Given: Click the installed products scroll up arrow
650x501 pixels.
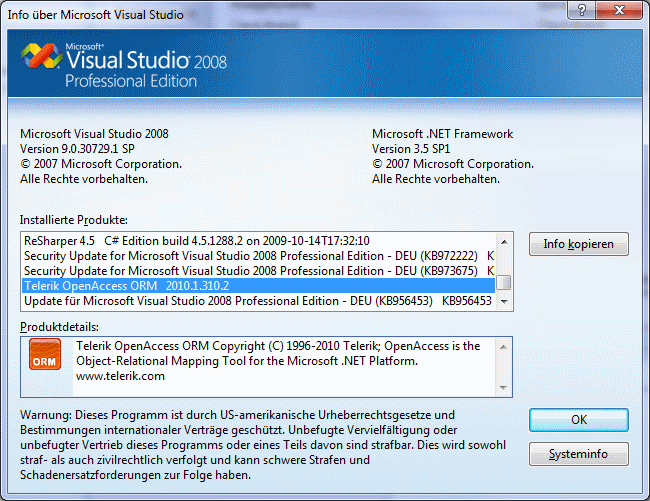Looking at the screenshot, I should [505, 241].
